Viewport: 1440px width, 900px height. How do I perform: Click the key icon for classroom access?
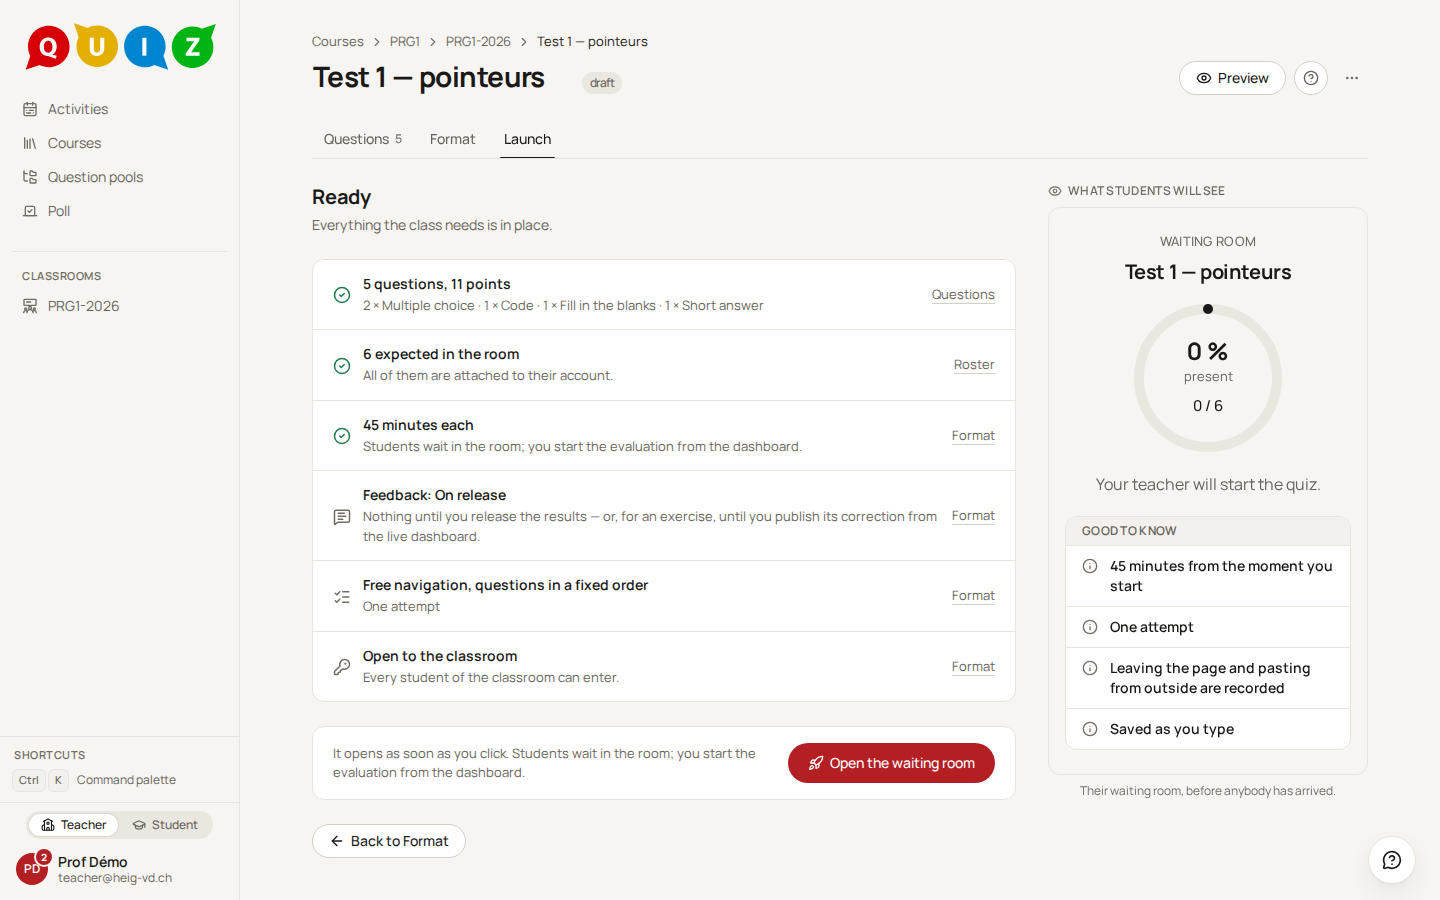click(342, 667)
